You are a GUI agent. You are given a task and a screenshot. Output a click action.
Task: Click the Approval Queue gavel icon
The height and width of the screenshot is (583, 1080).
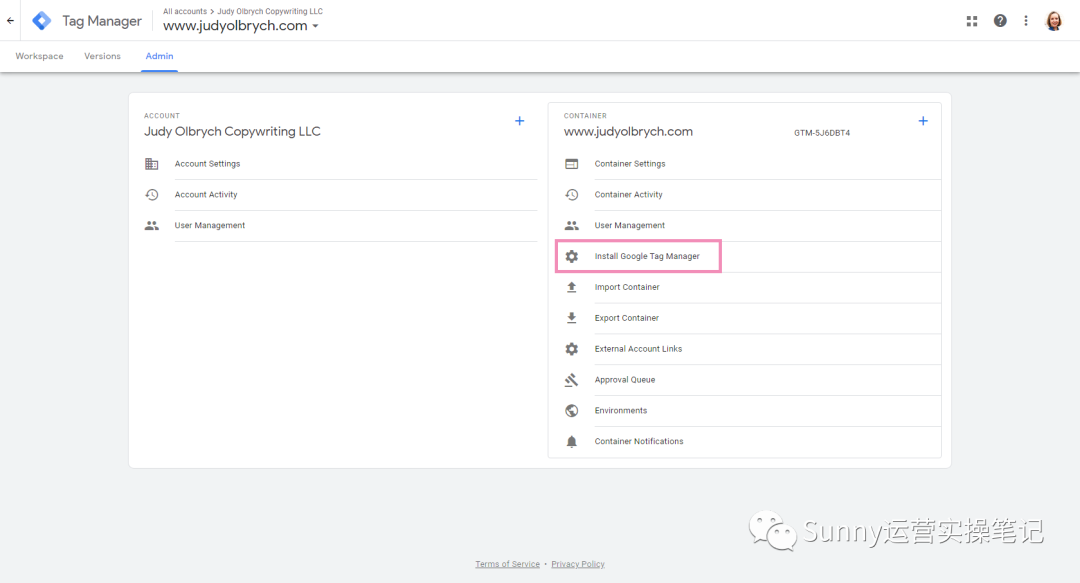tap(572, 380)
